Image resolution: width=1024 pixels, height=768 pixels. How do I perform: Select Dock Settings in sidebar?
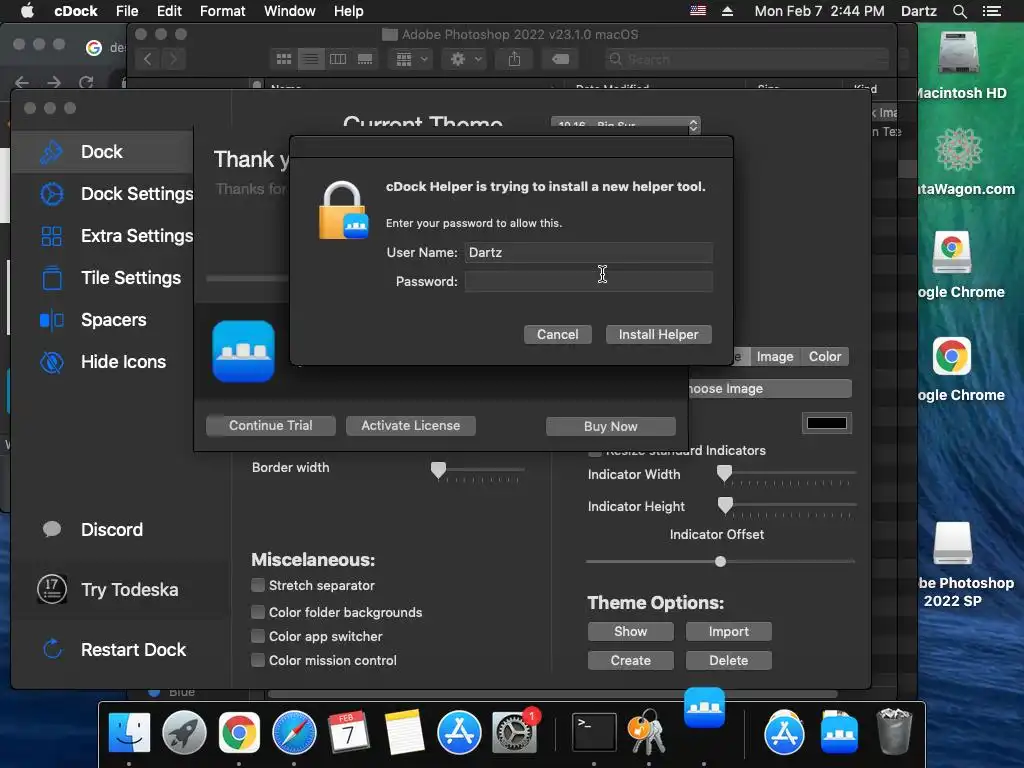[116, 194]
